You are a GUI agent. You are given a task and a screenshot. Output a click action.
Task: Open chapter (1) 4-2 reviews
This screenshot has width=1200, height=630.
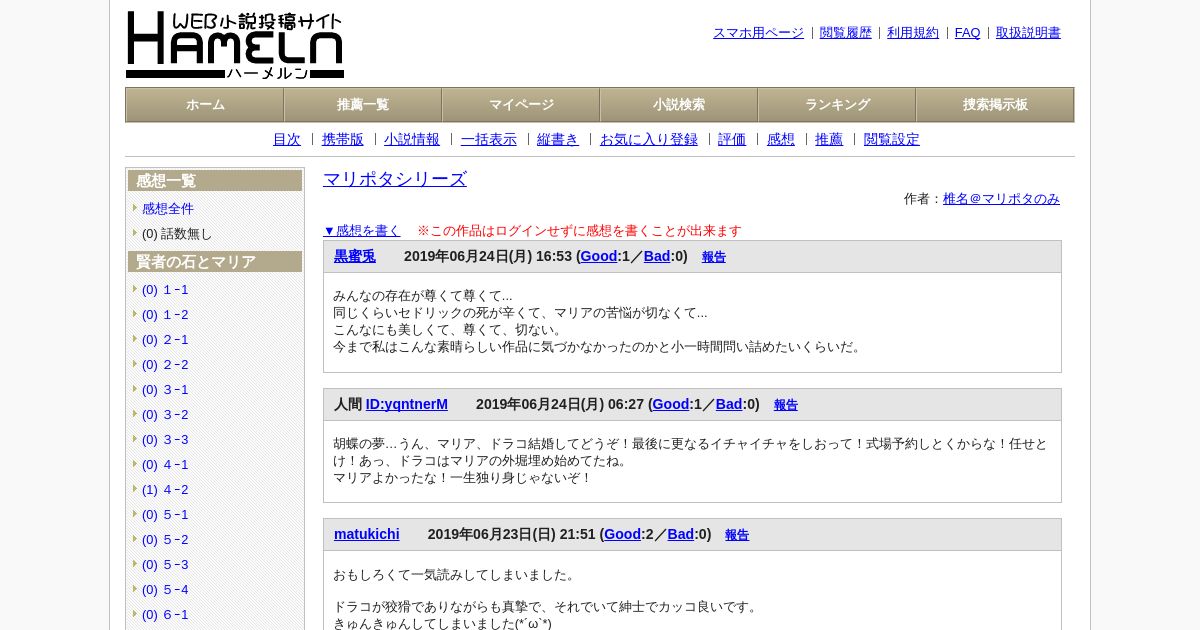point(165,490)
